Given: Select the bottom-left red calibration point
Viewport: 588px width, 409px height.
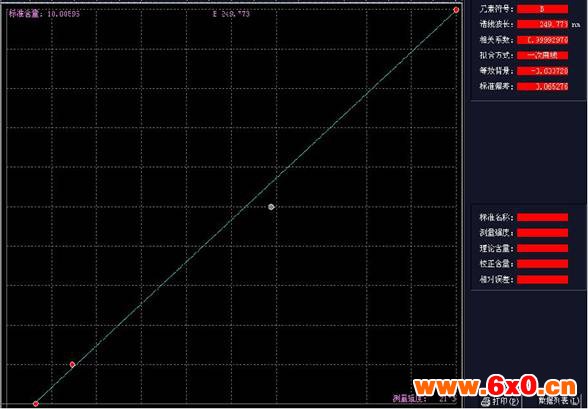Looking at the screenshot, I should coord(36,404).
